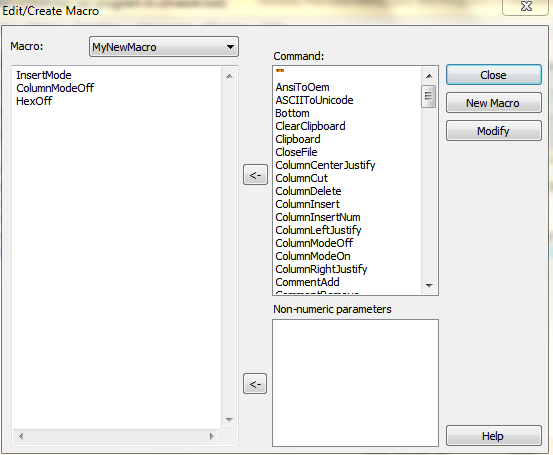This screenshot has width=553, height=455.
Task: Click the macro list scroll up arrow
Action: click(229, 76)
